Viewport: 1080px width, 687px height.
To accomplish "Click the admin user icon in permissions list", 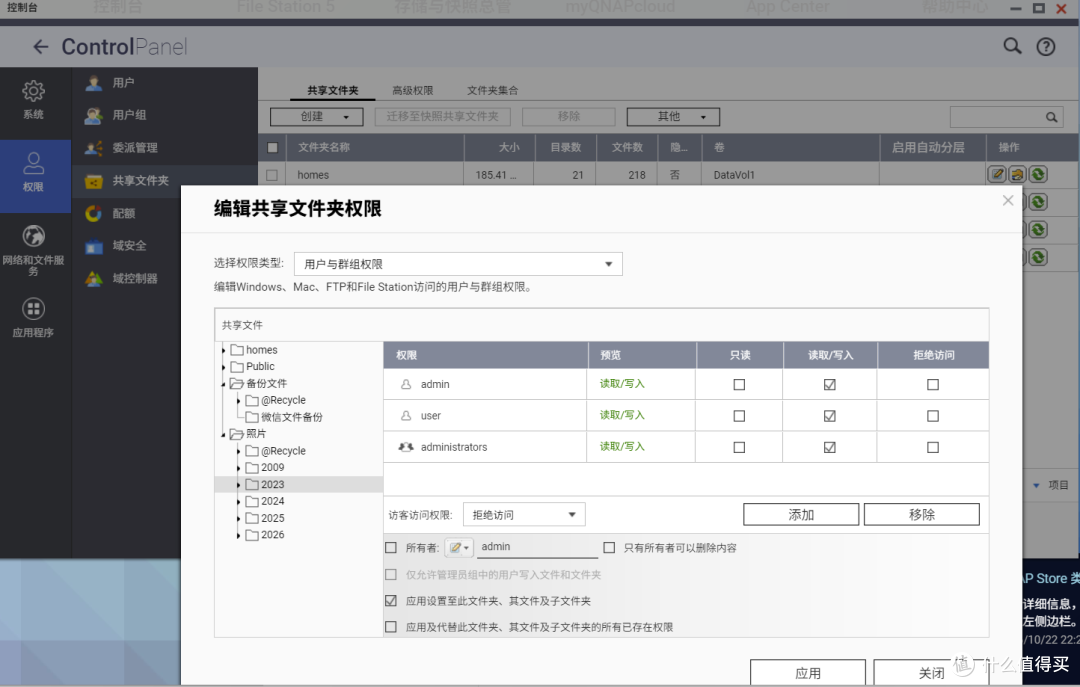I will [406, 384].
